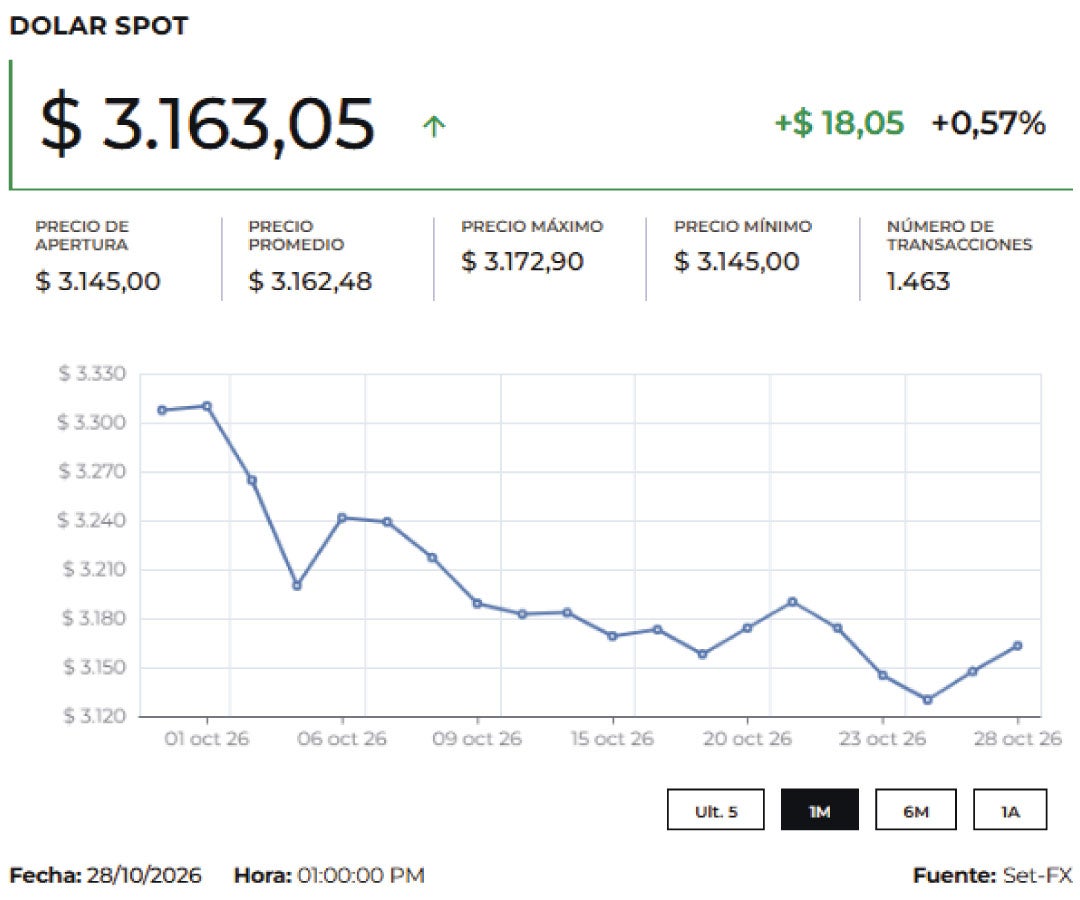Image resolution: width=1080 pixels, height=900 pixels.
Task: Select the 1M range button
Action: [820, 810]
